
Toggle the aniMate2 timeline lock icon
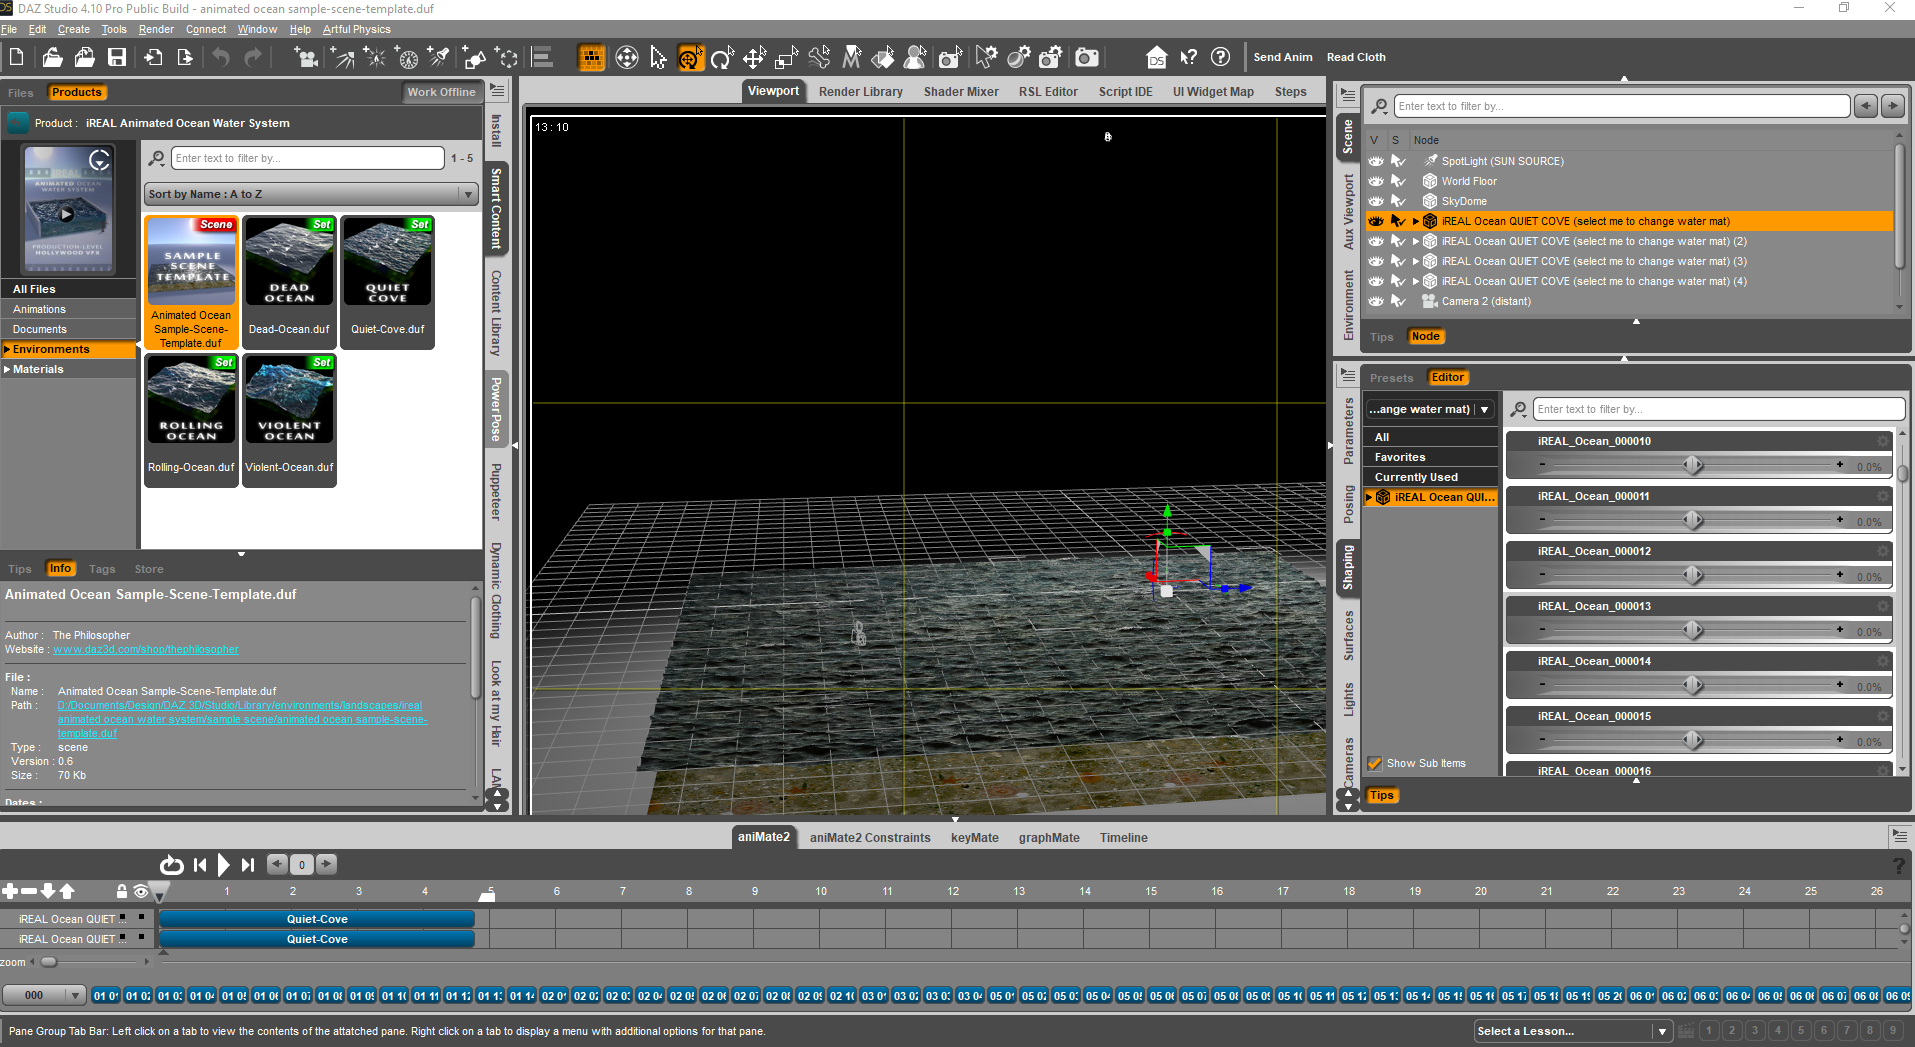122,891
